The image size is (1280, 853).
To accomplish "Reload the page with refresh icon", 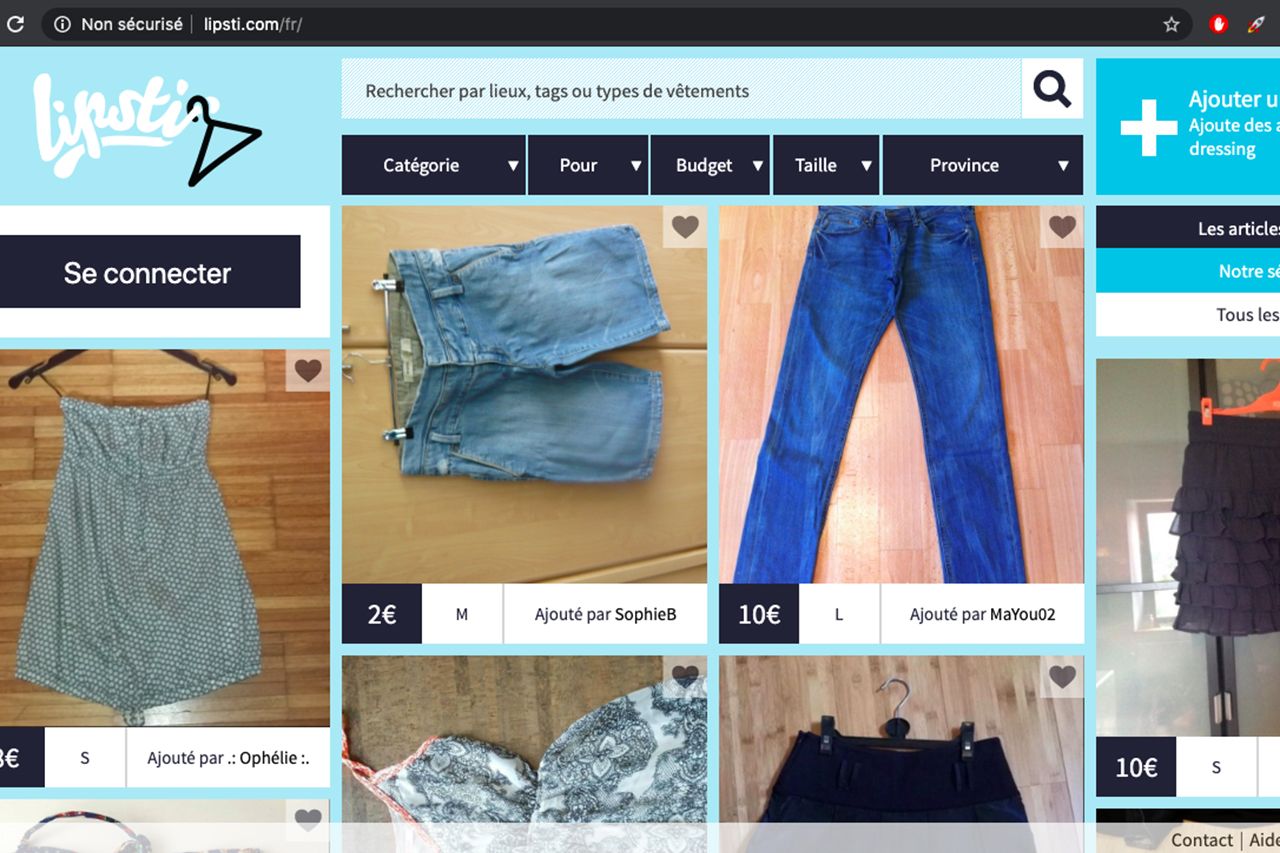I will (15, 24).
